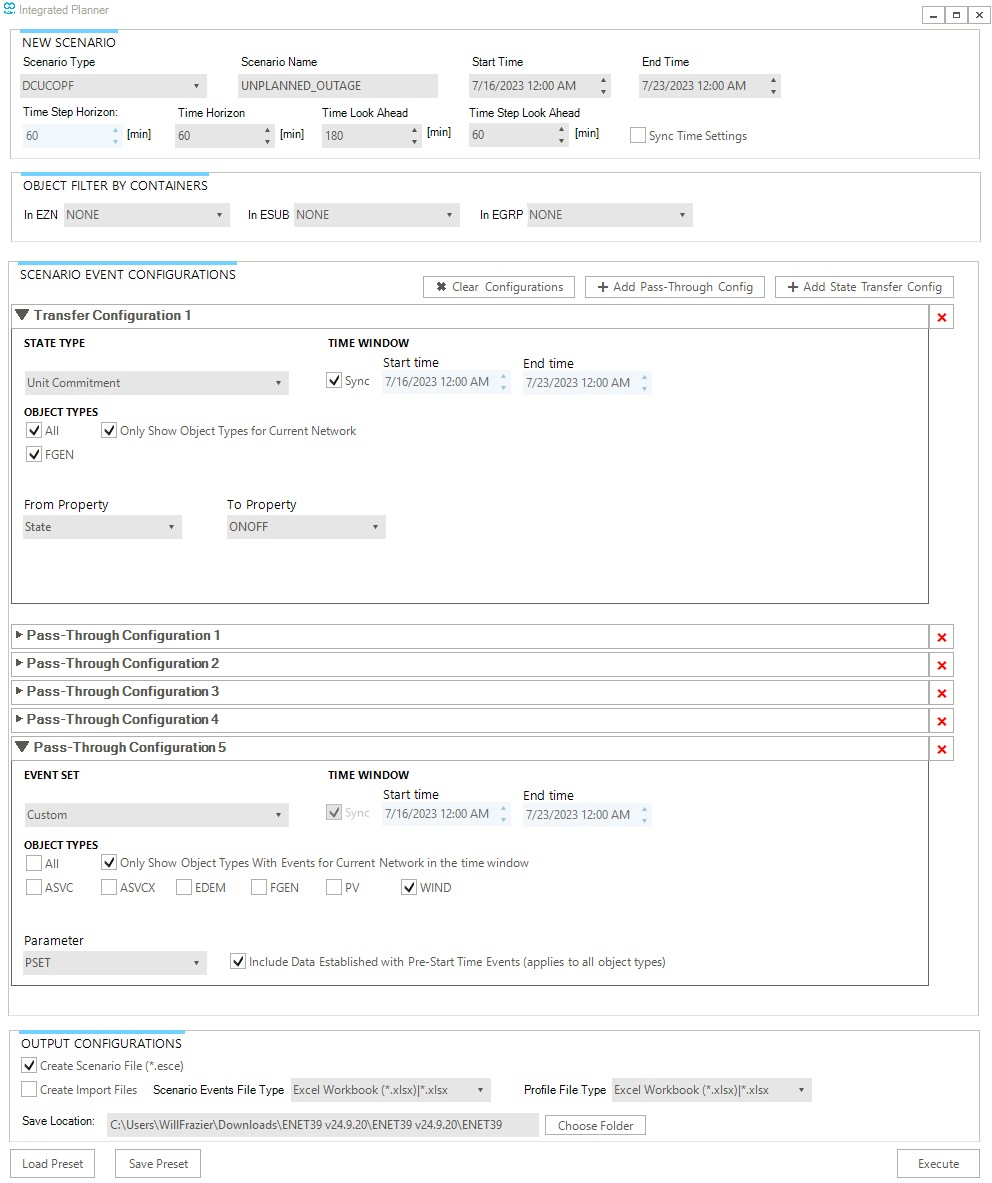Uncheck the WIND object type

tap(409, 887)
